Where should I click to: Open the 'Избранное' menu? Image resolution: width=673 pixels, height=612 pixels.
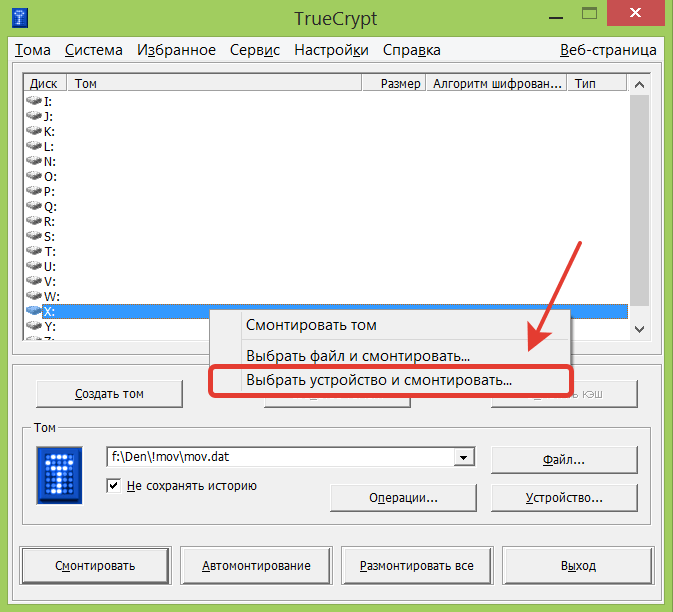click(176, 50)
